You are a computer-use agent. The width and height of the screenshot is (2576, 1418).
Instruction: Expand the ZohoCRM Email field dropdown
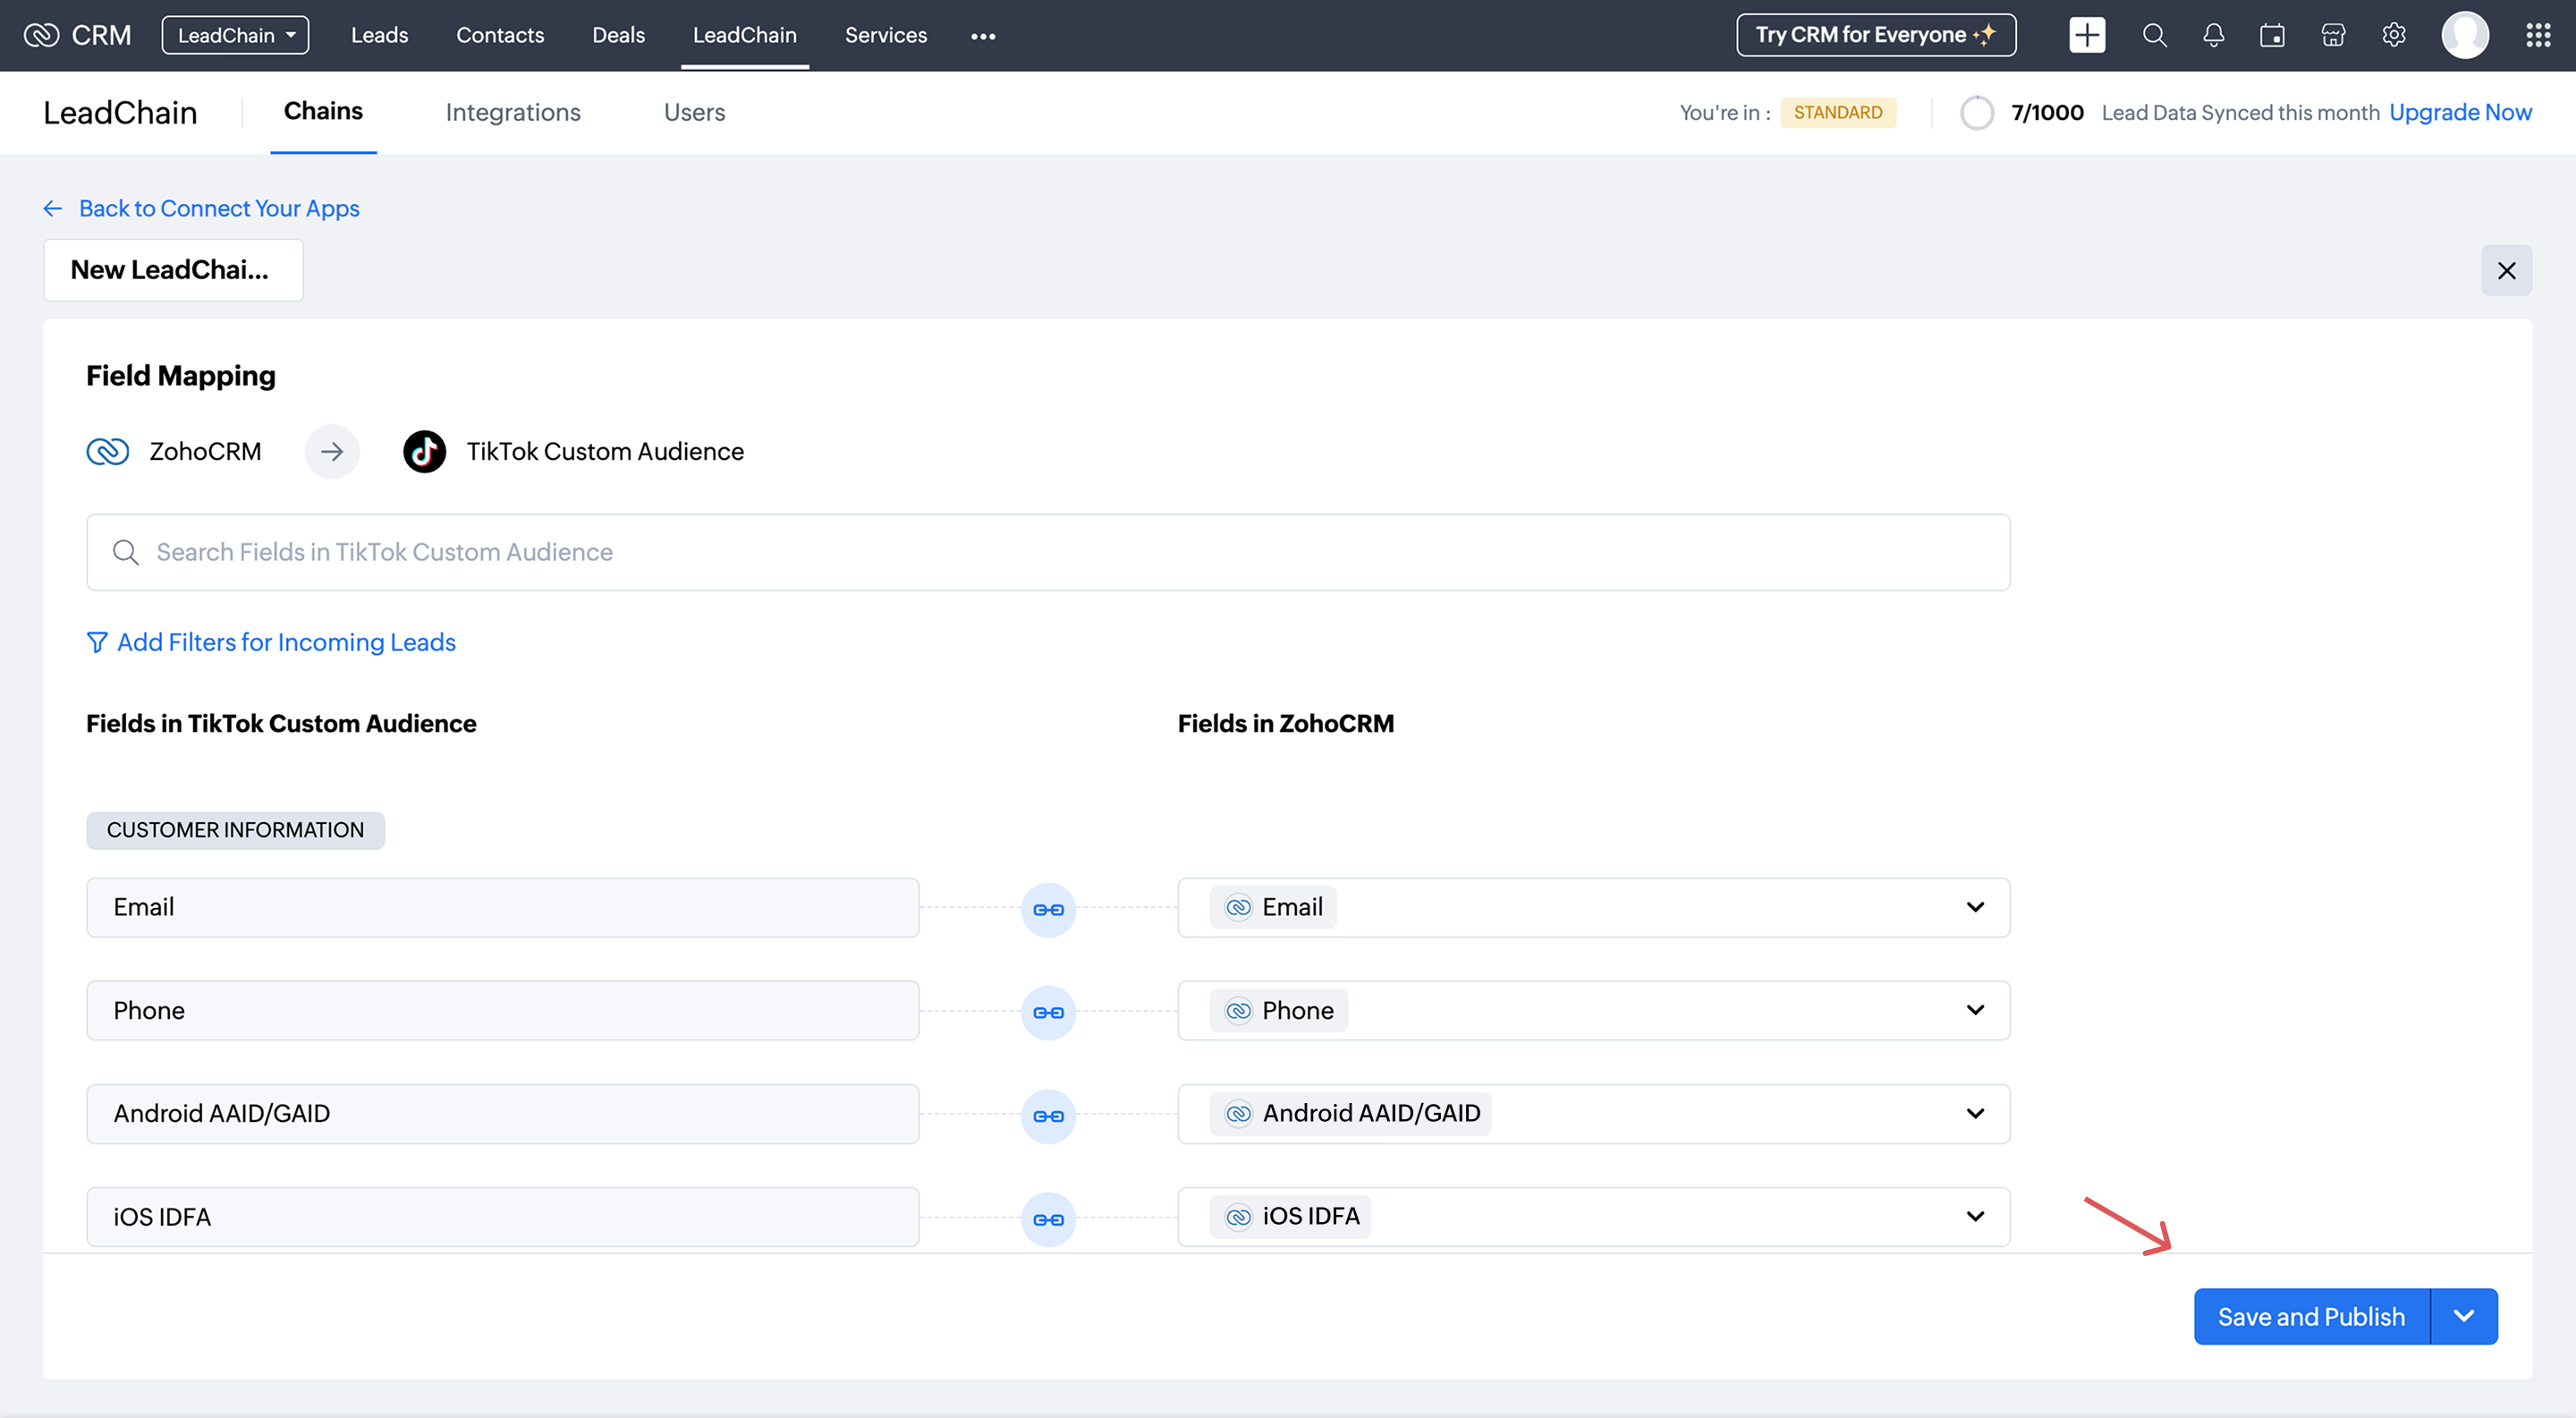[1974, 907]
